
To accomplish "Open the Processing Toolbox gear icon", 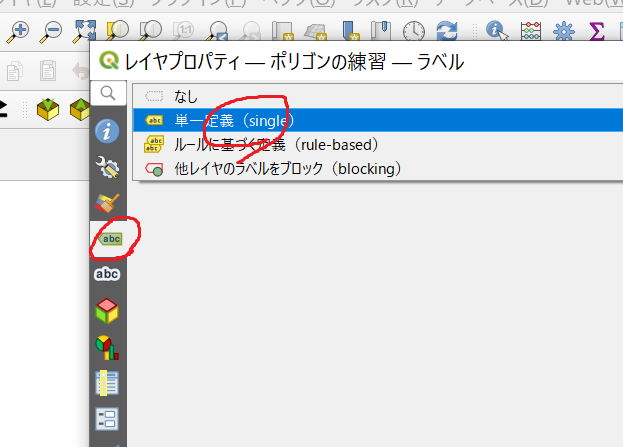I will click(564, 31).
